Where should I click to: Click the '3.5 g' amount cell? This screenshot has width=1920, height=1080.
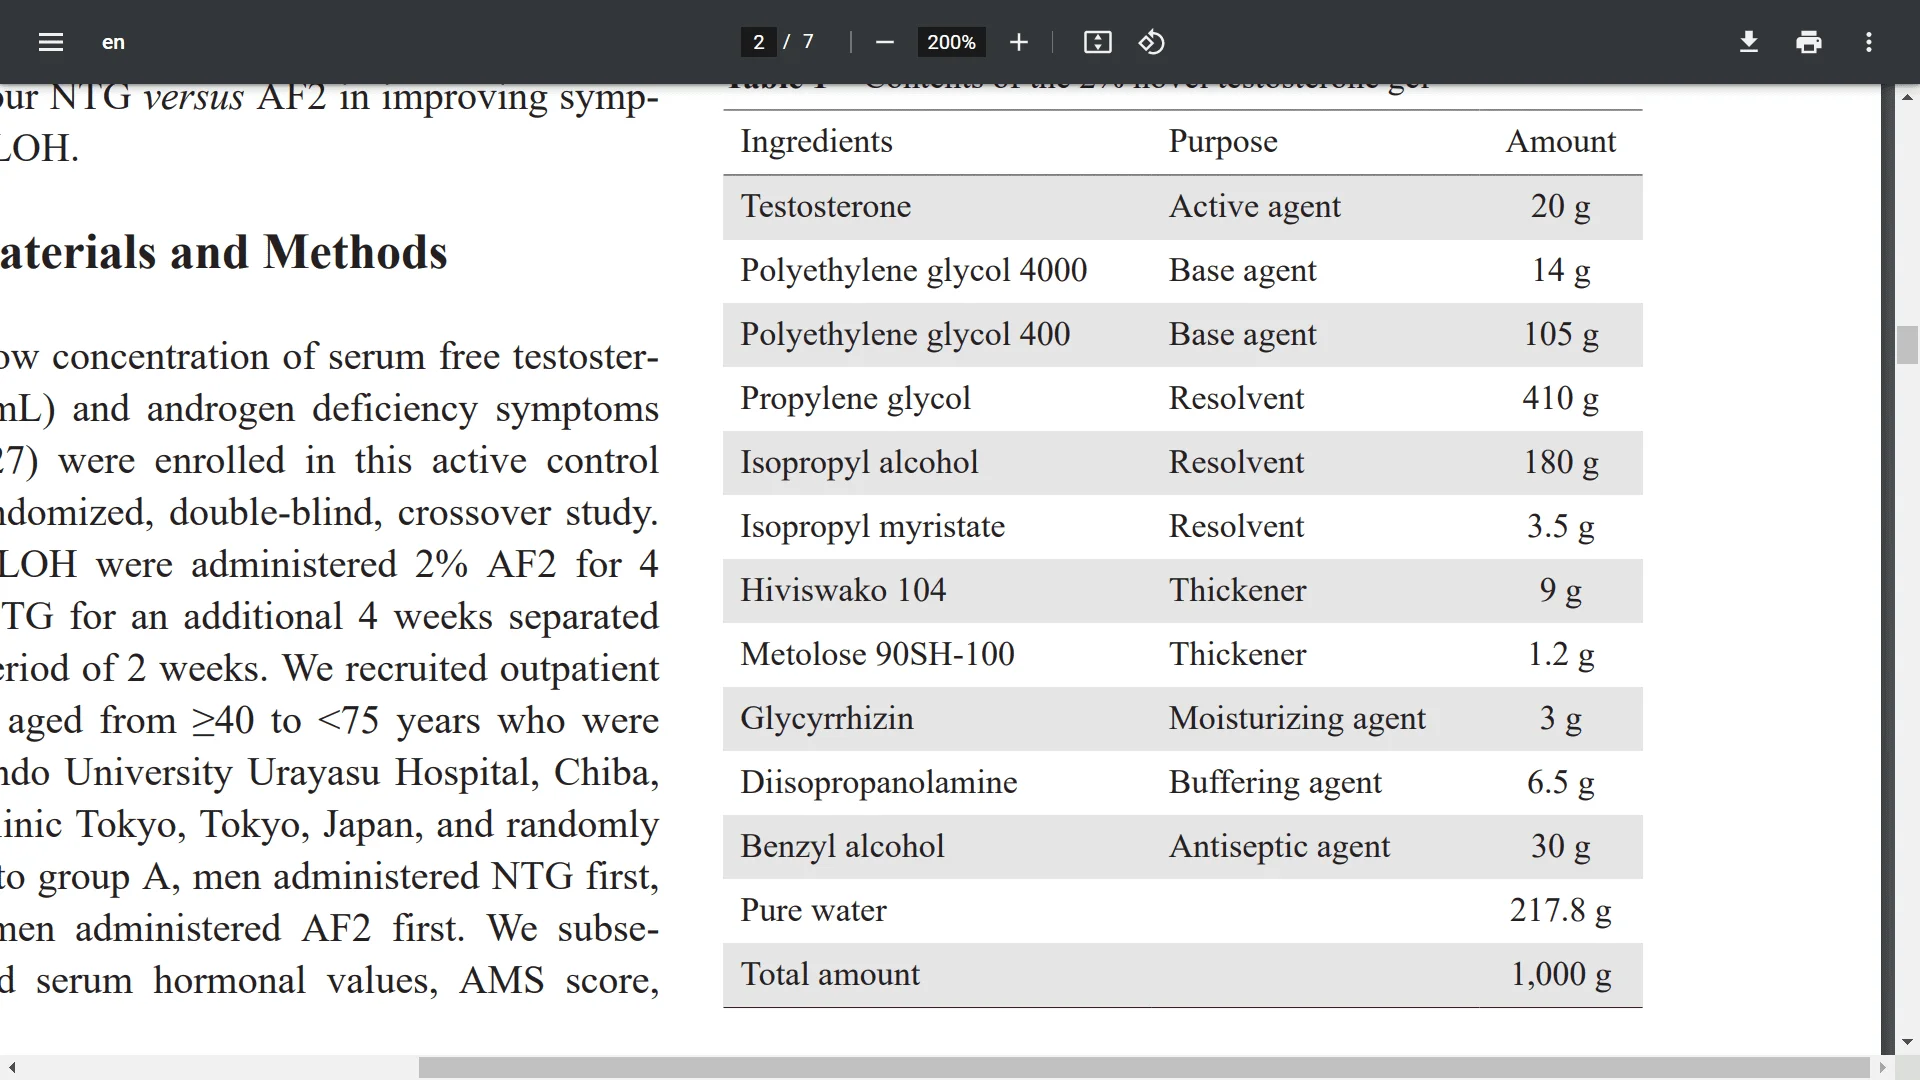pos(1560,527)
